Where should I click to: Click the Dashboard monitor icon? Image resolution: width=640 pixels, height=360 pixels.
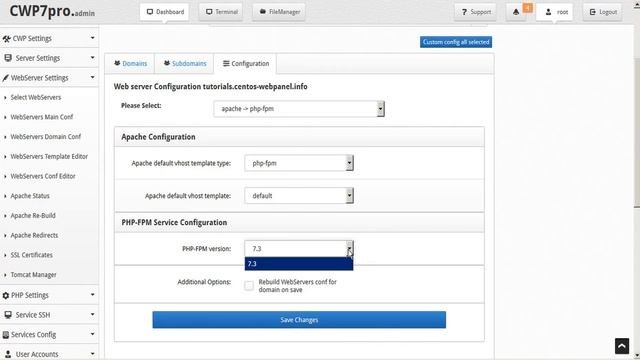click(150, 12)
